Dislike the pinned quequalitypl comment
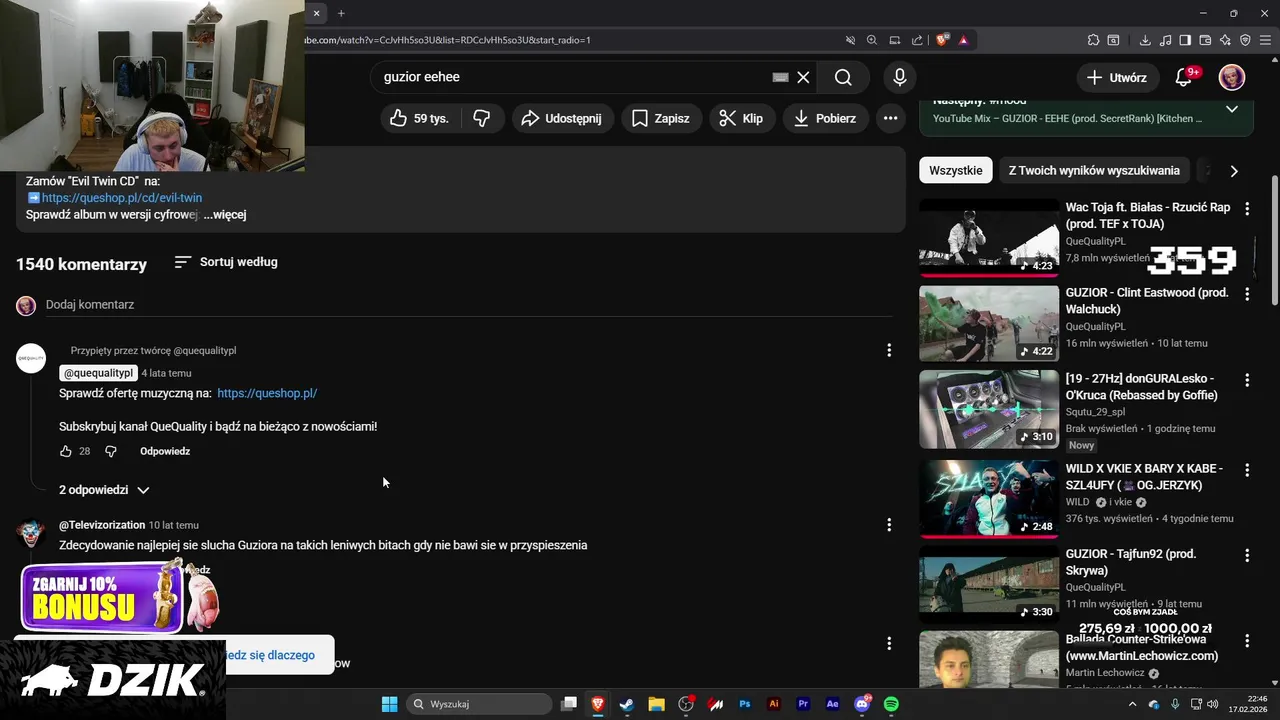This screenshot has height=720, width=1280. coord(111,451)
